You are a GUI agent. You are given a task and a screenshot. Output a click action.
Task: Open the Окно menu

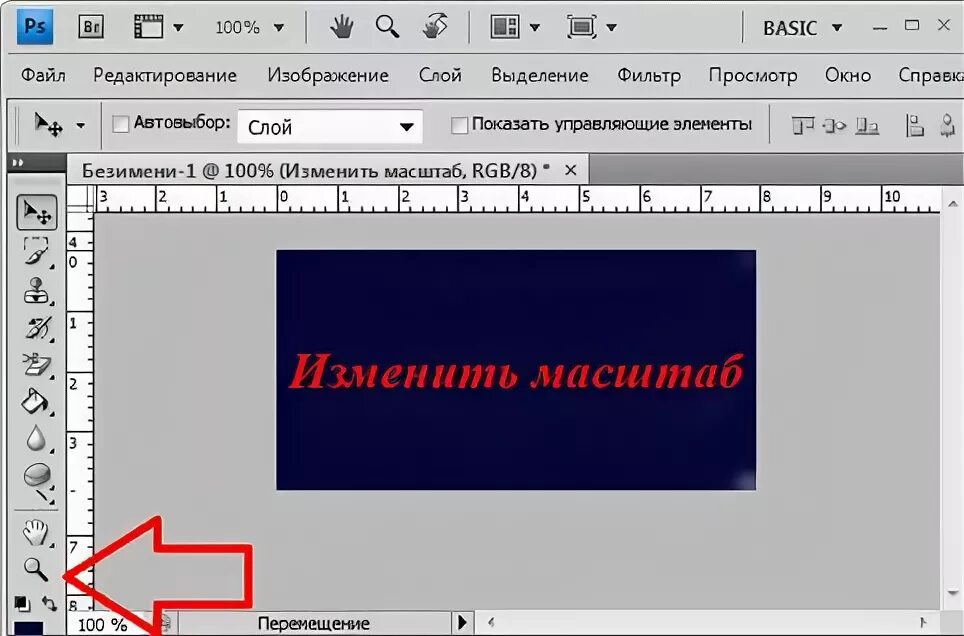(848, 76)
